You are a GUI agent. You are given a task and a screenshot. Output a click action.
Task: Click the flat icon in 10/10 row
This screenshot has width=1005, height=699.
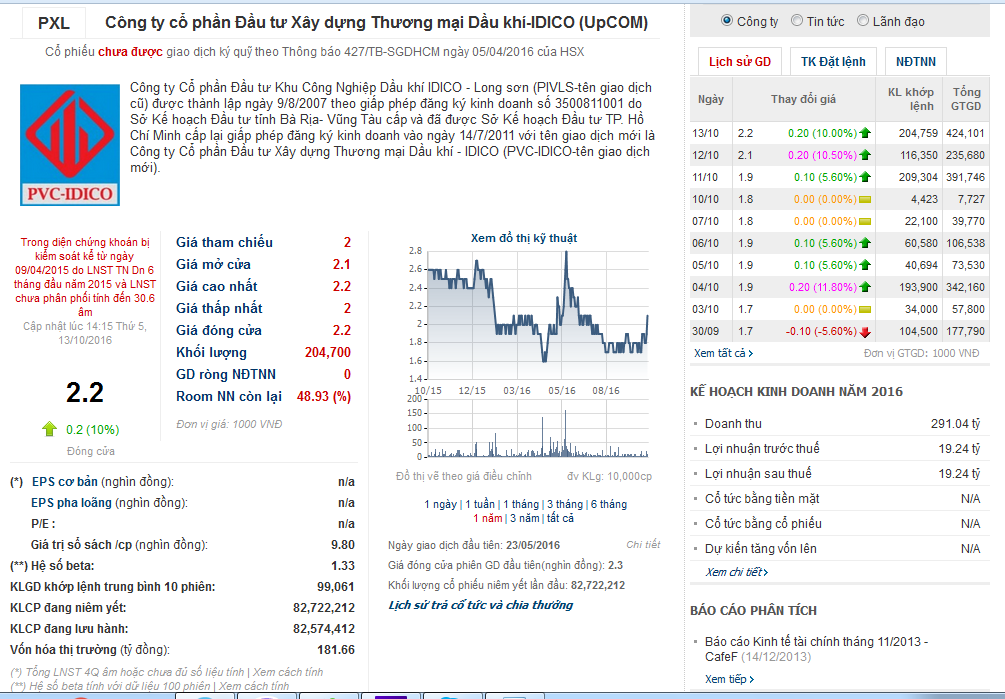click(865, 199)
